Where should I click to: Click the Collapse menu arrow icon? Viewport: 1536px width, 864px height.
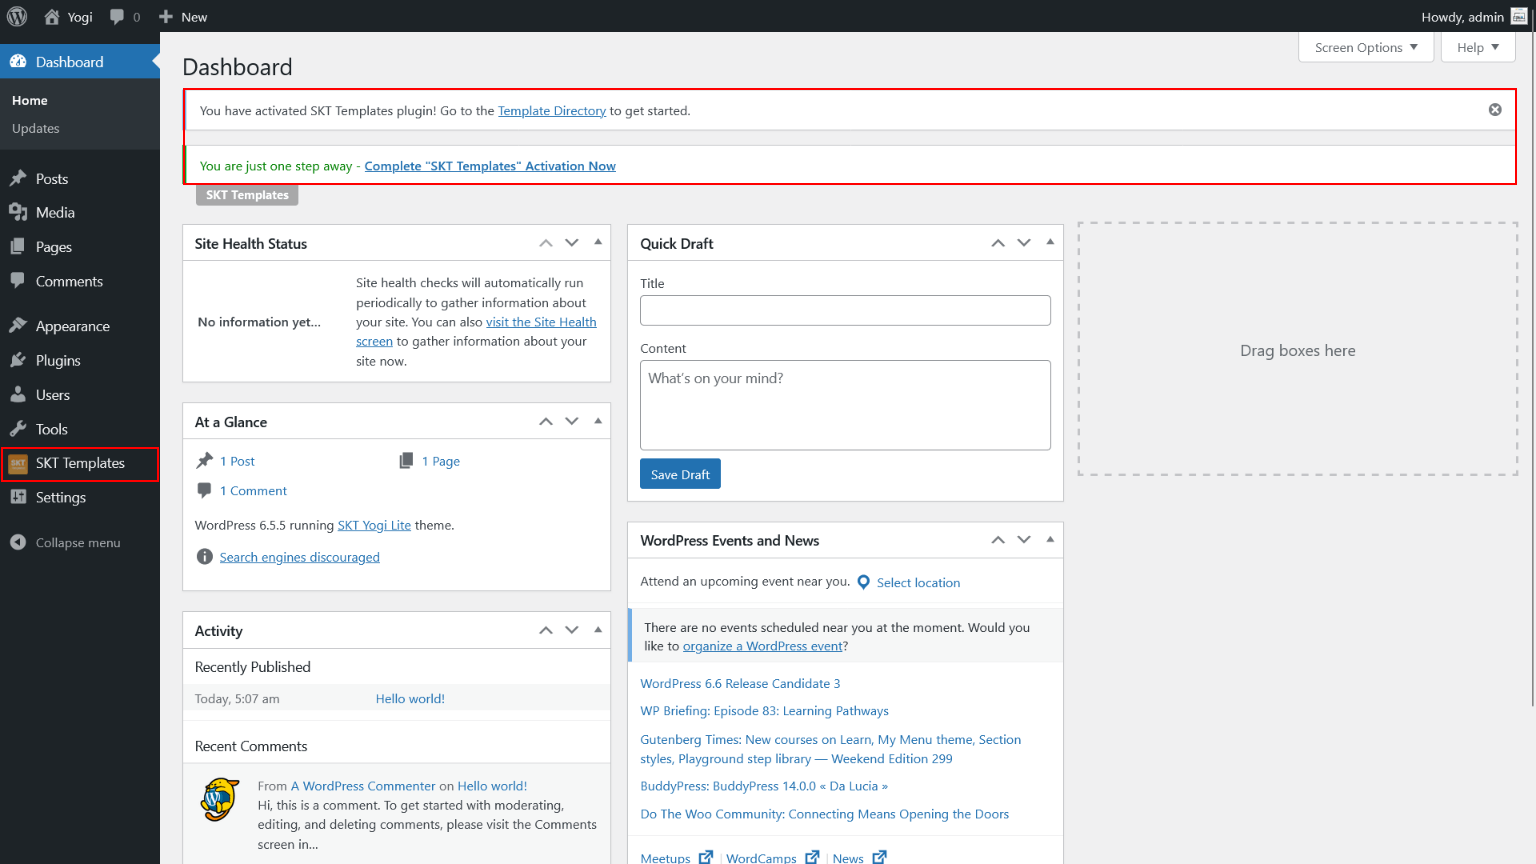(x=18, y=542)
